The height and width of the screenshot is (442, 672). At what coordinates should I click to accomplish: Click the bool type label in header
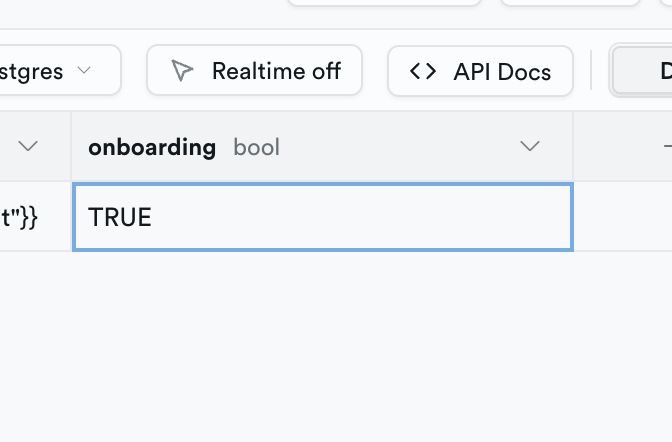click(256, 147)
